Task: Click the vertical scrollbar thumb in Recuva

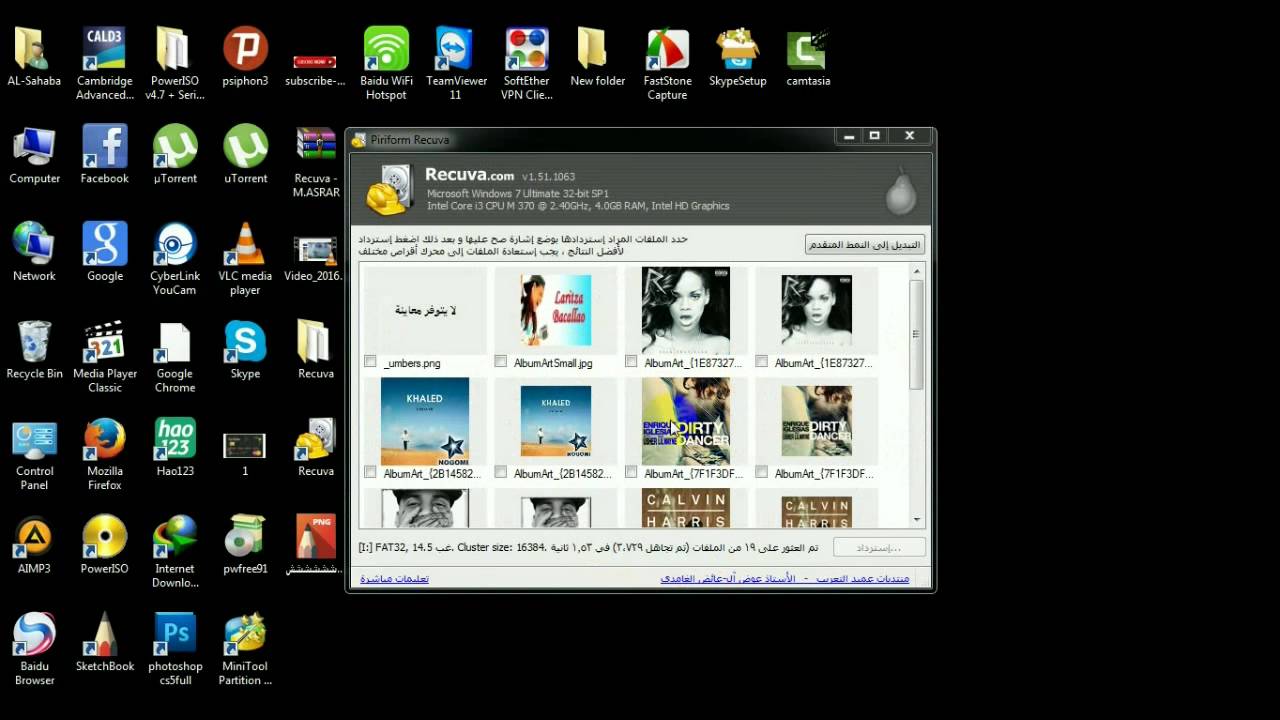Action: [x=917, y=334]
